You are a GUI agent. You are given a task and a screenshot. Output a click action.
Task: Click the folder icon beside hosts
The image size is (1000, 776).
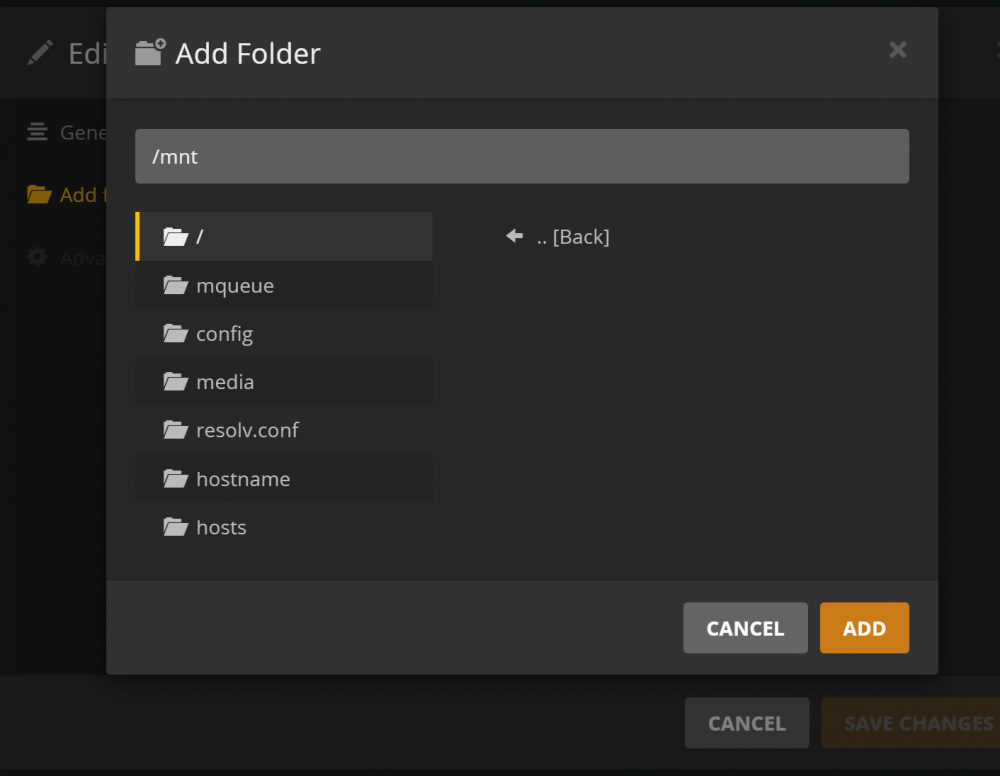(x=175, y=527)
